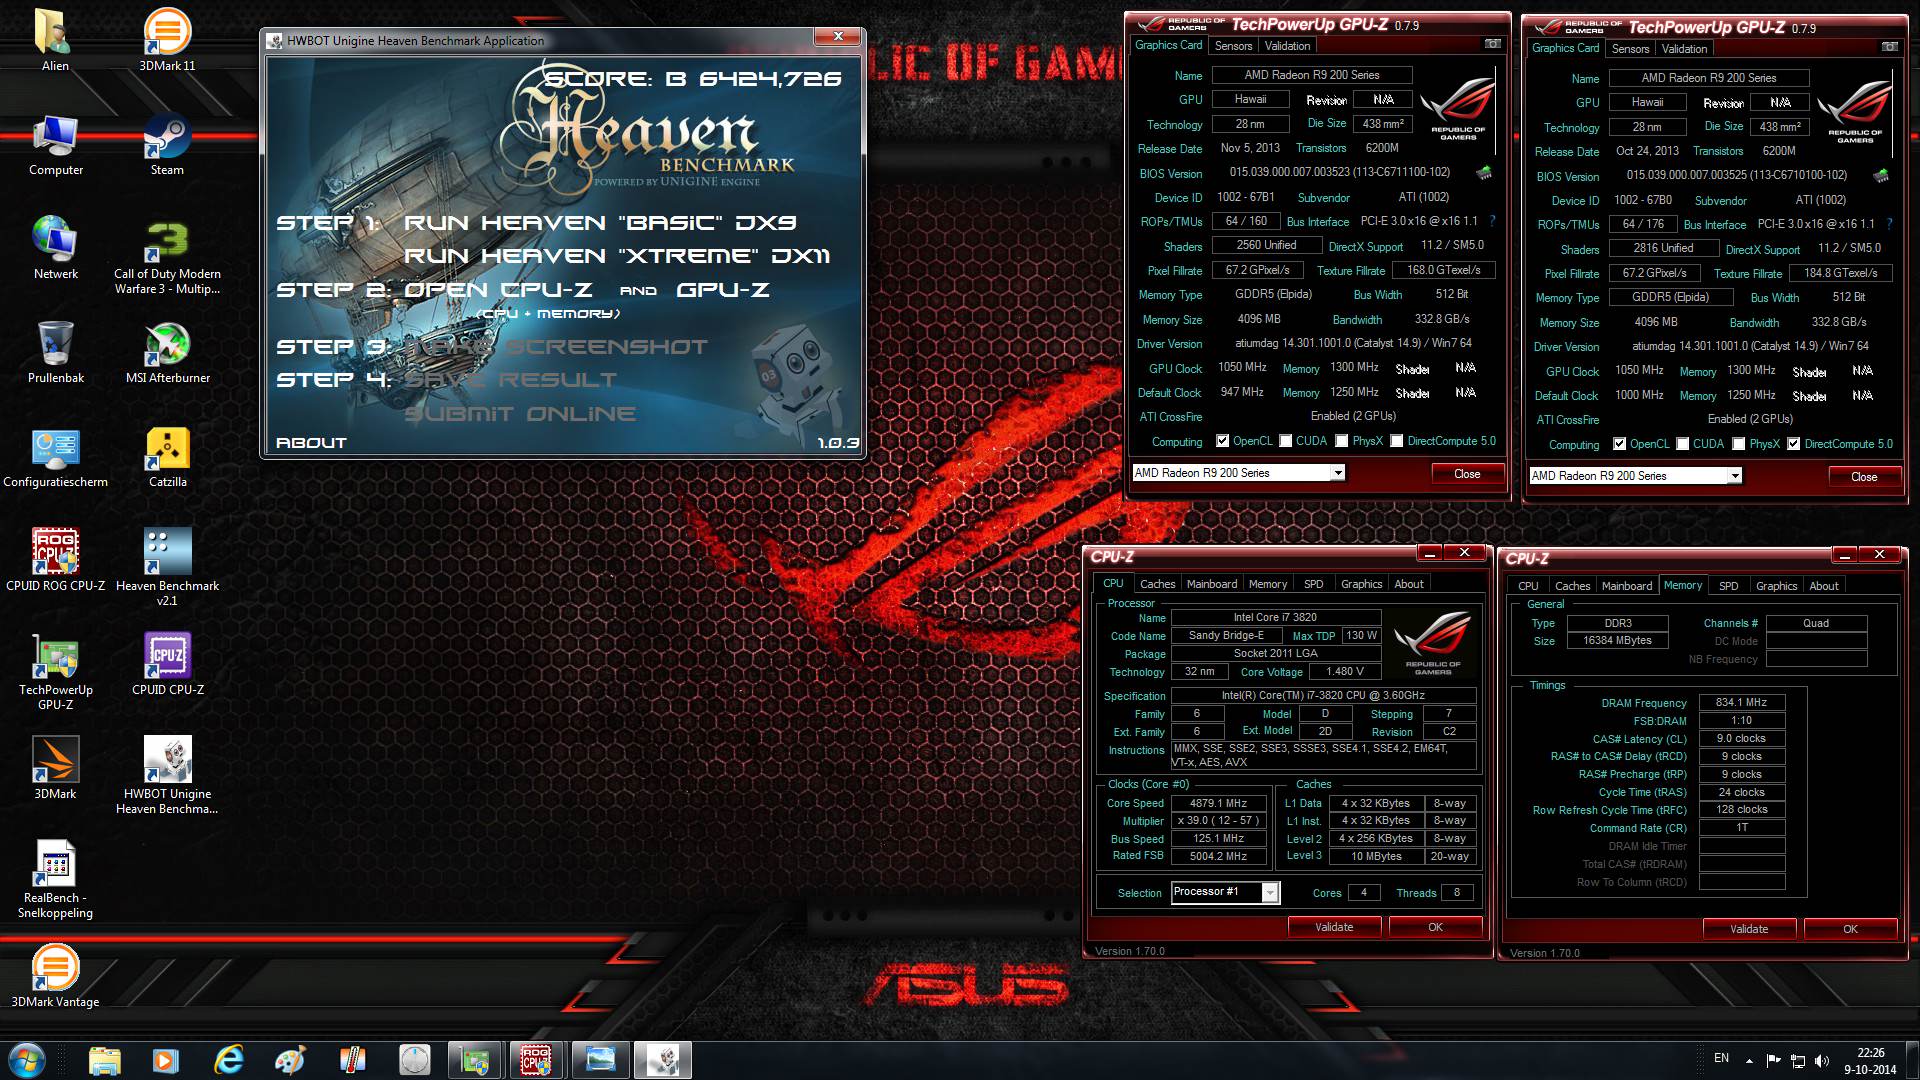Toggle OpenCL checkbox in left GPU-Z

pyautogui.click(x=1222, y=441)
